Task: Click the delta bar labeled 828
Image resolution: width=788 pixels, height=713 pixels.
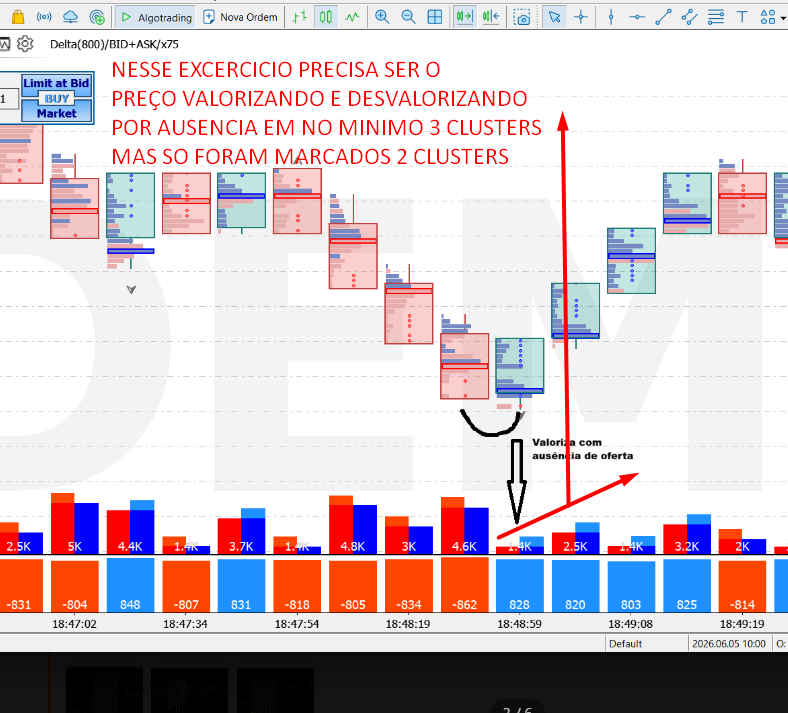Action: 520,585
